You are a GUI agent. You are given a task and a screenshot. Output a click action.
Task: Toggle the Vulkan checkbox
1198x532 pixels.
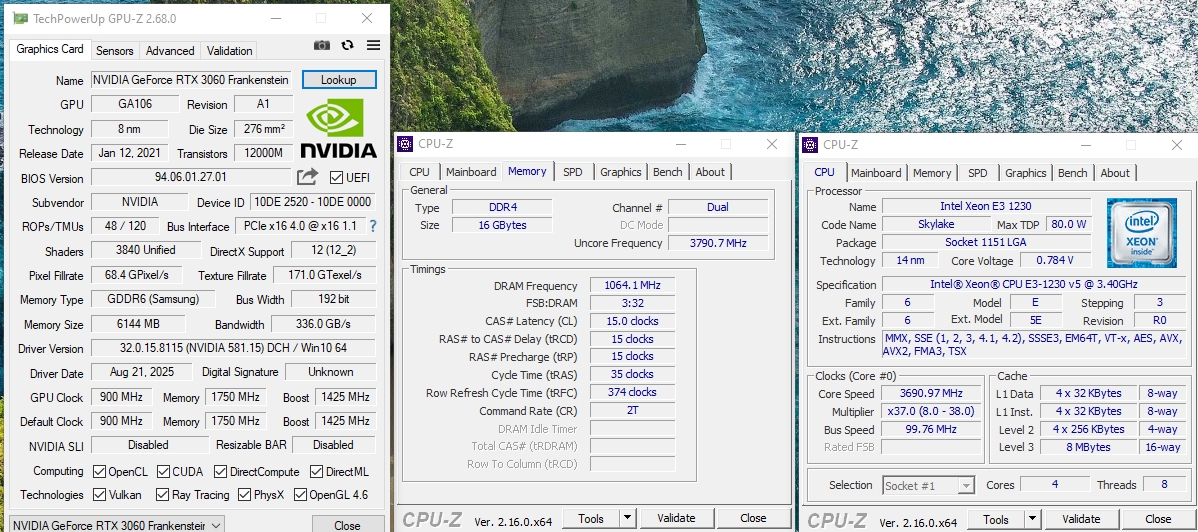click(99, 495)
